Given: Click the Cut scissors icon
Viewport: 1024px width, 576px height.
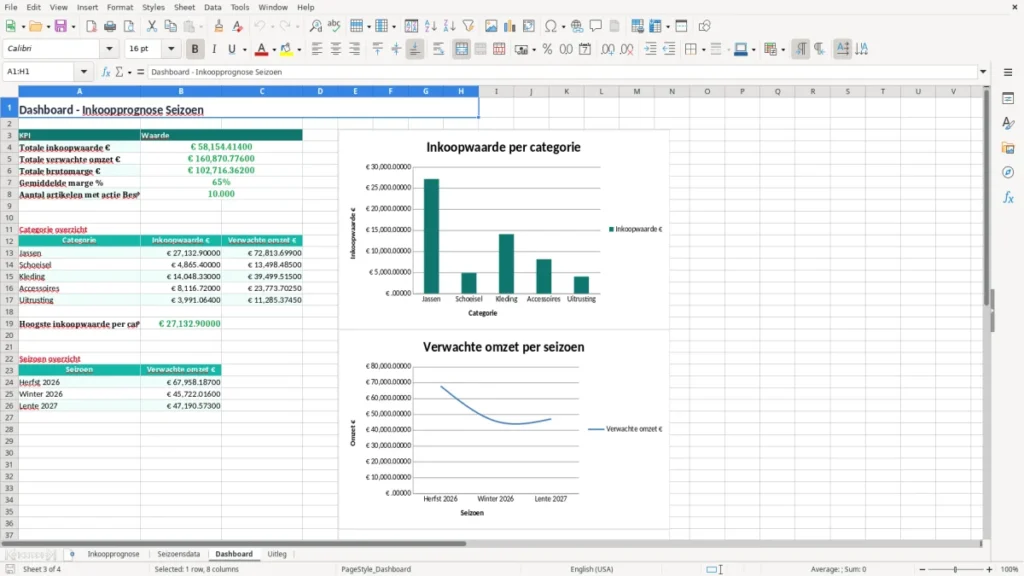Looking at the screenshot, I should click(x=152, y=26).
